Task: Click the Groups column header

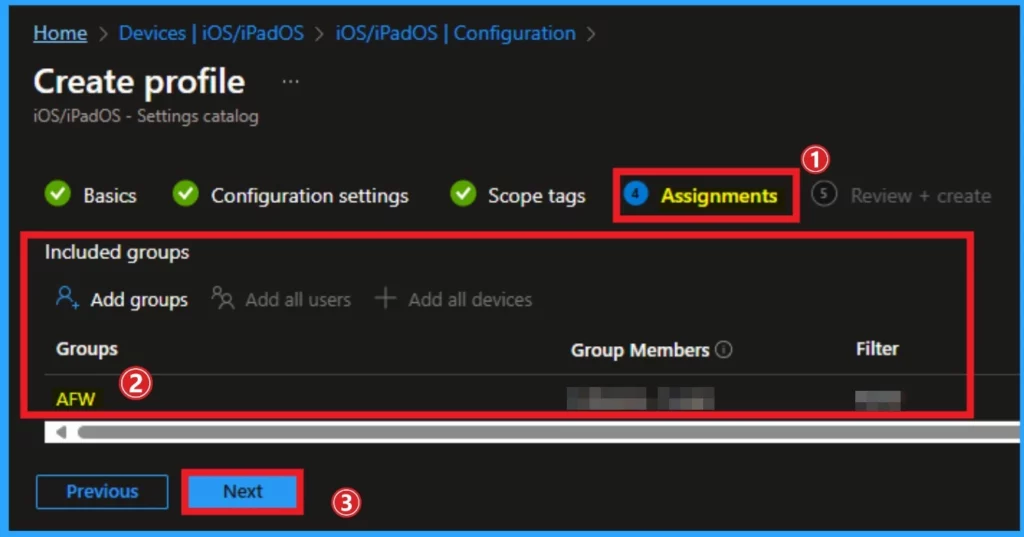Action: [87, 349]
